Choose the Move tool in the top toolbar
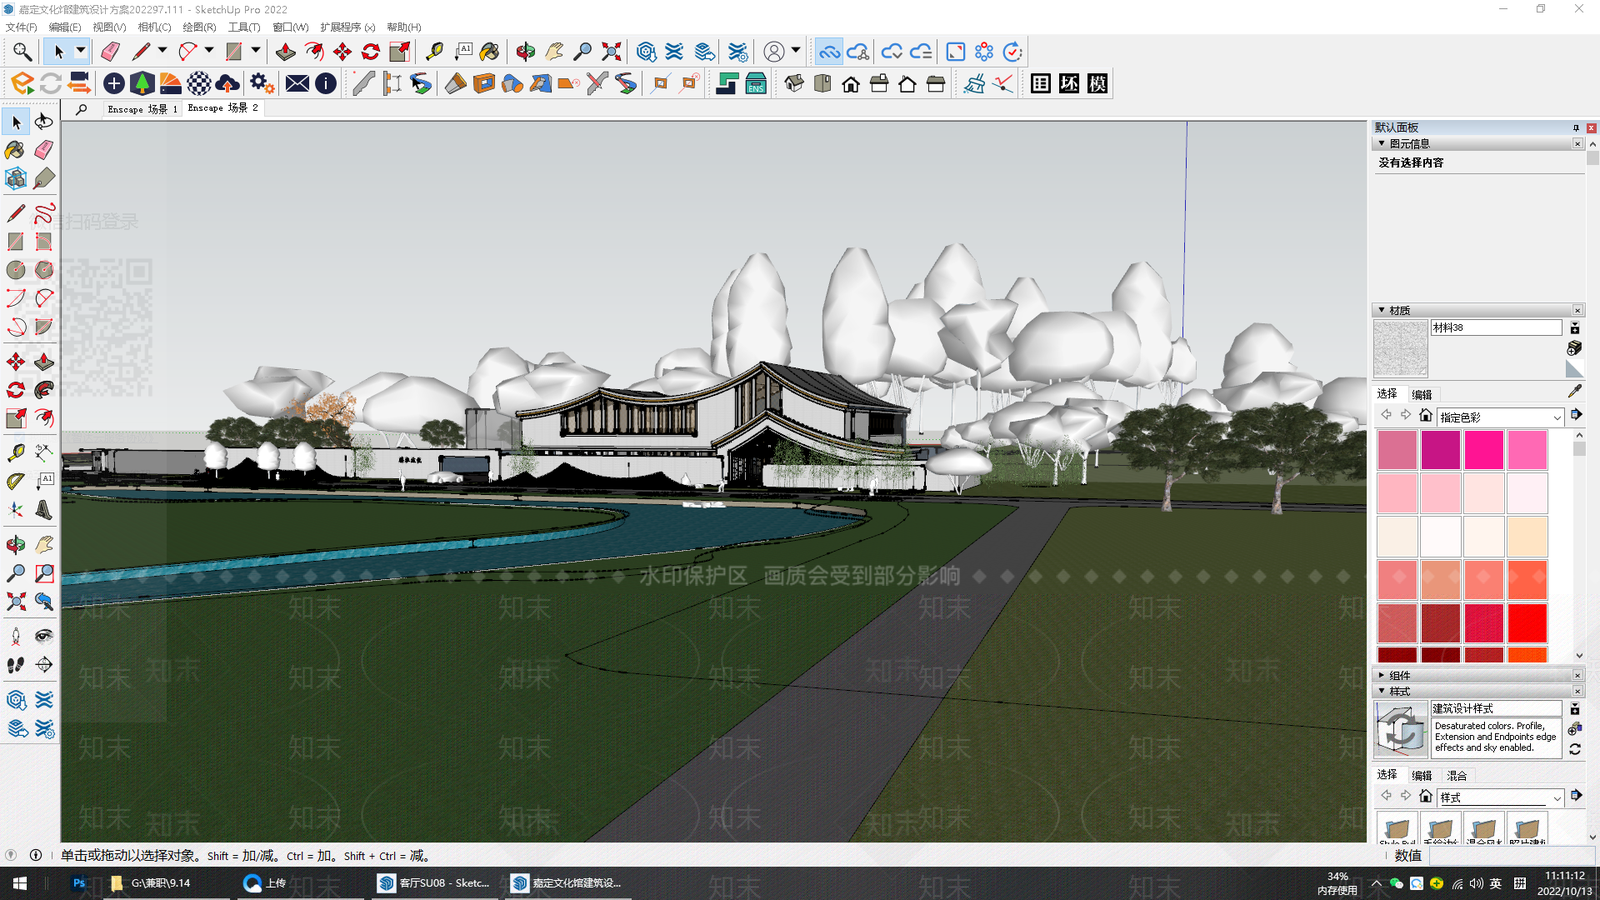 tap(343, 51)
